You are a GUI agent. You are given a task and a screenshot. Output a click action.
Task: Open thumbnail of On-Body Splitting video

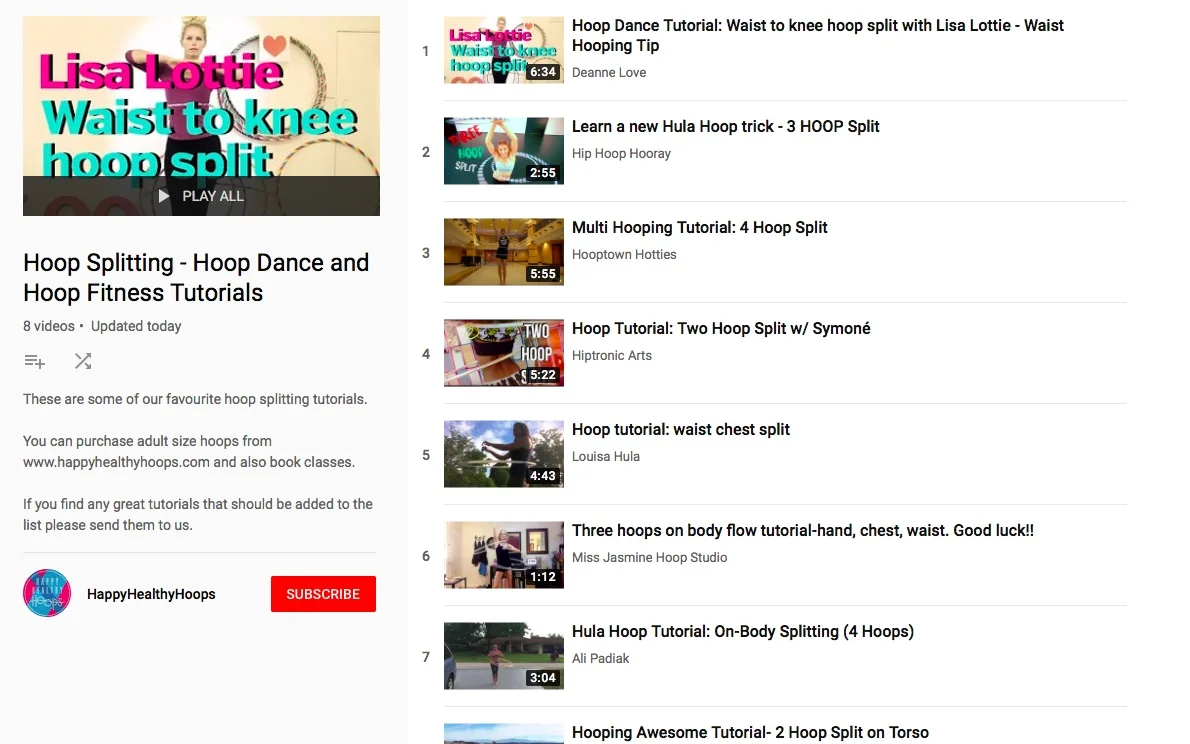504,656
